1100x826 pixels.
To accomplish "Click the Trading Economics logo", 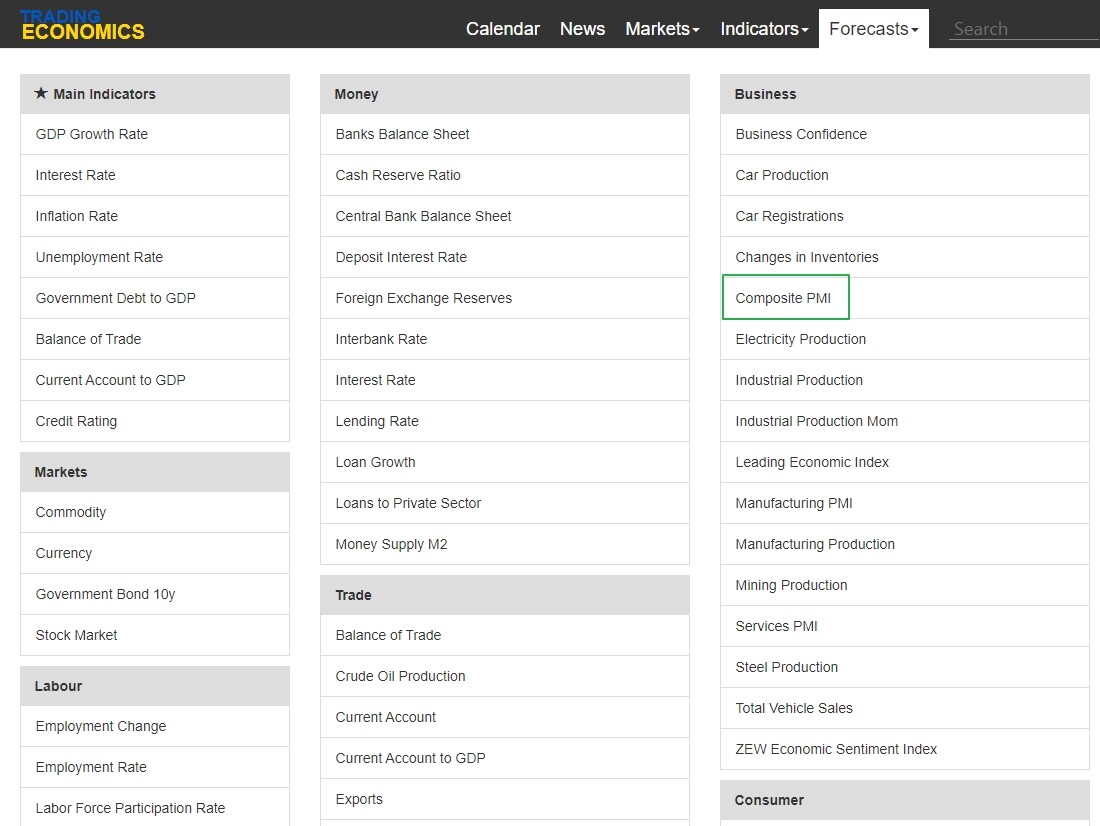I will point(82,25).
